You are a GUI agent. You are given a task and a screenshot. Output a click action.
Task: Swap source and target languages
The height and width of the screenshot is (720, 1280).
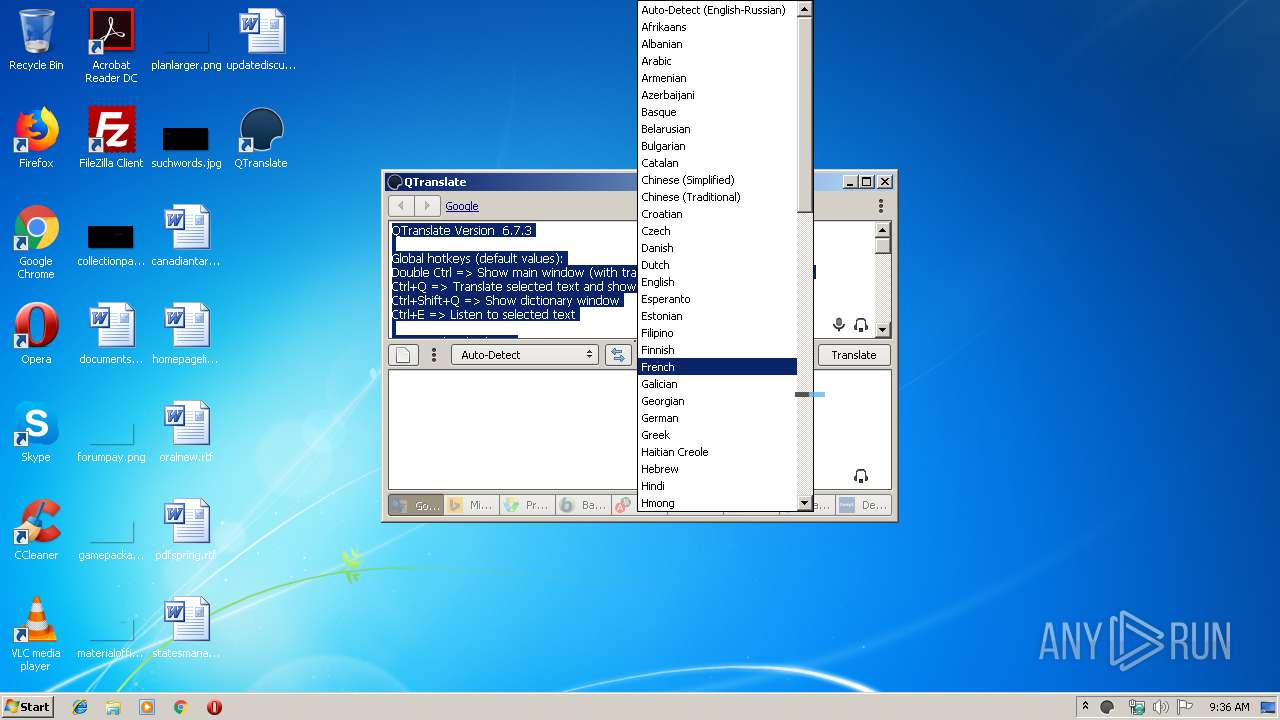(618, 355)
